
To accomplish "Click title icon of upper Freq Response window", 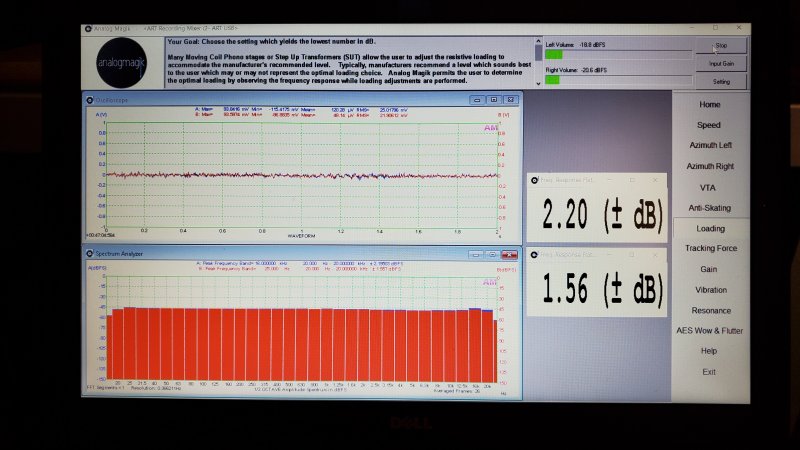I will 535,180.
